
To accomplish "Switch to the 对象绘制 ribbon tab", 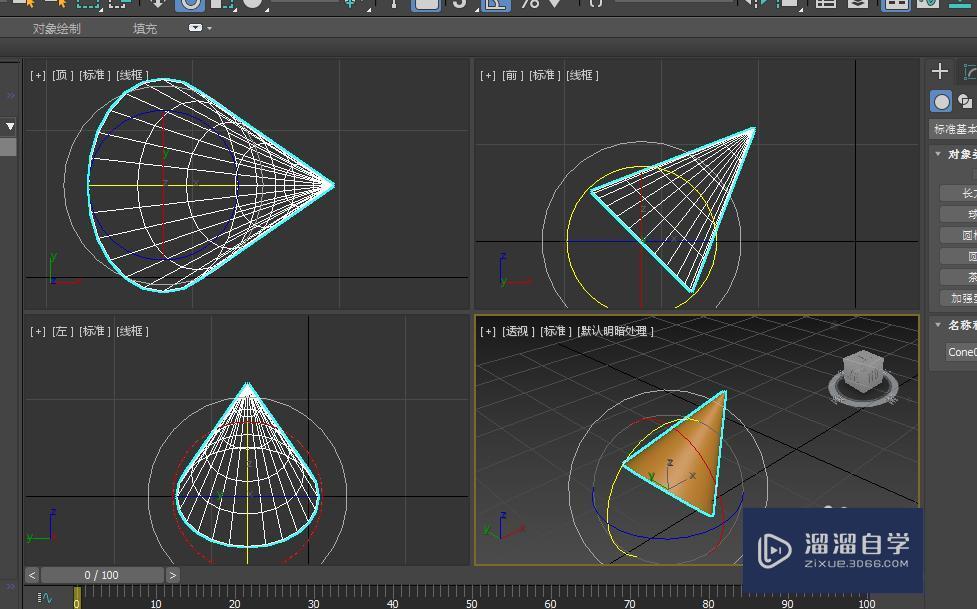I will (x=55, y=29).
